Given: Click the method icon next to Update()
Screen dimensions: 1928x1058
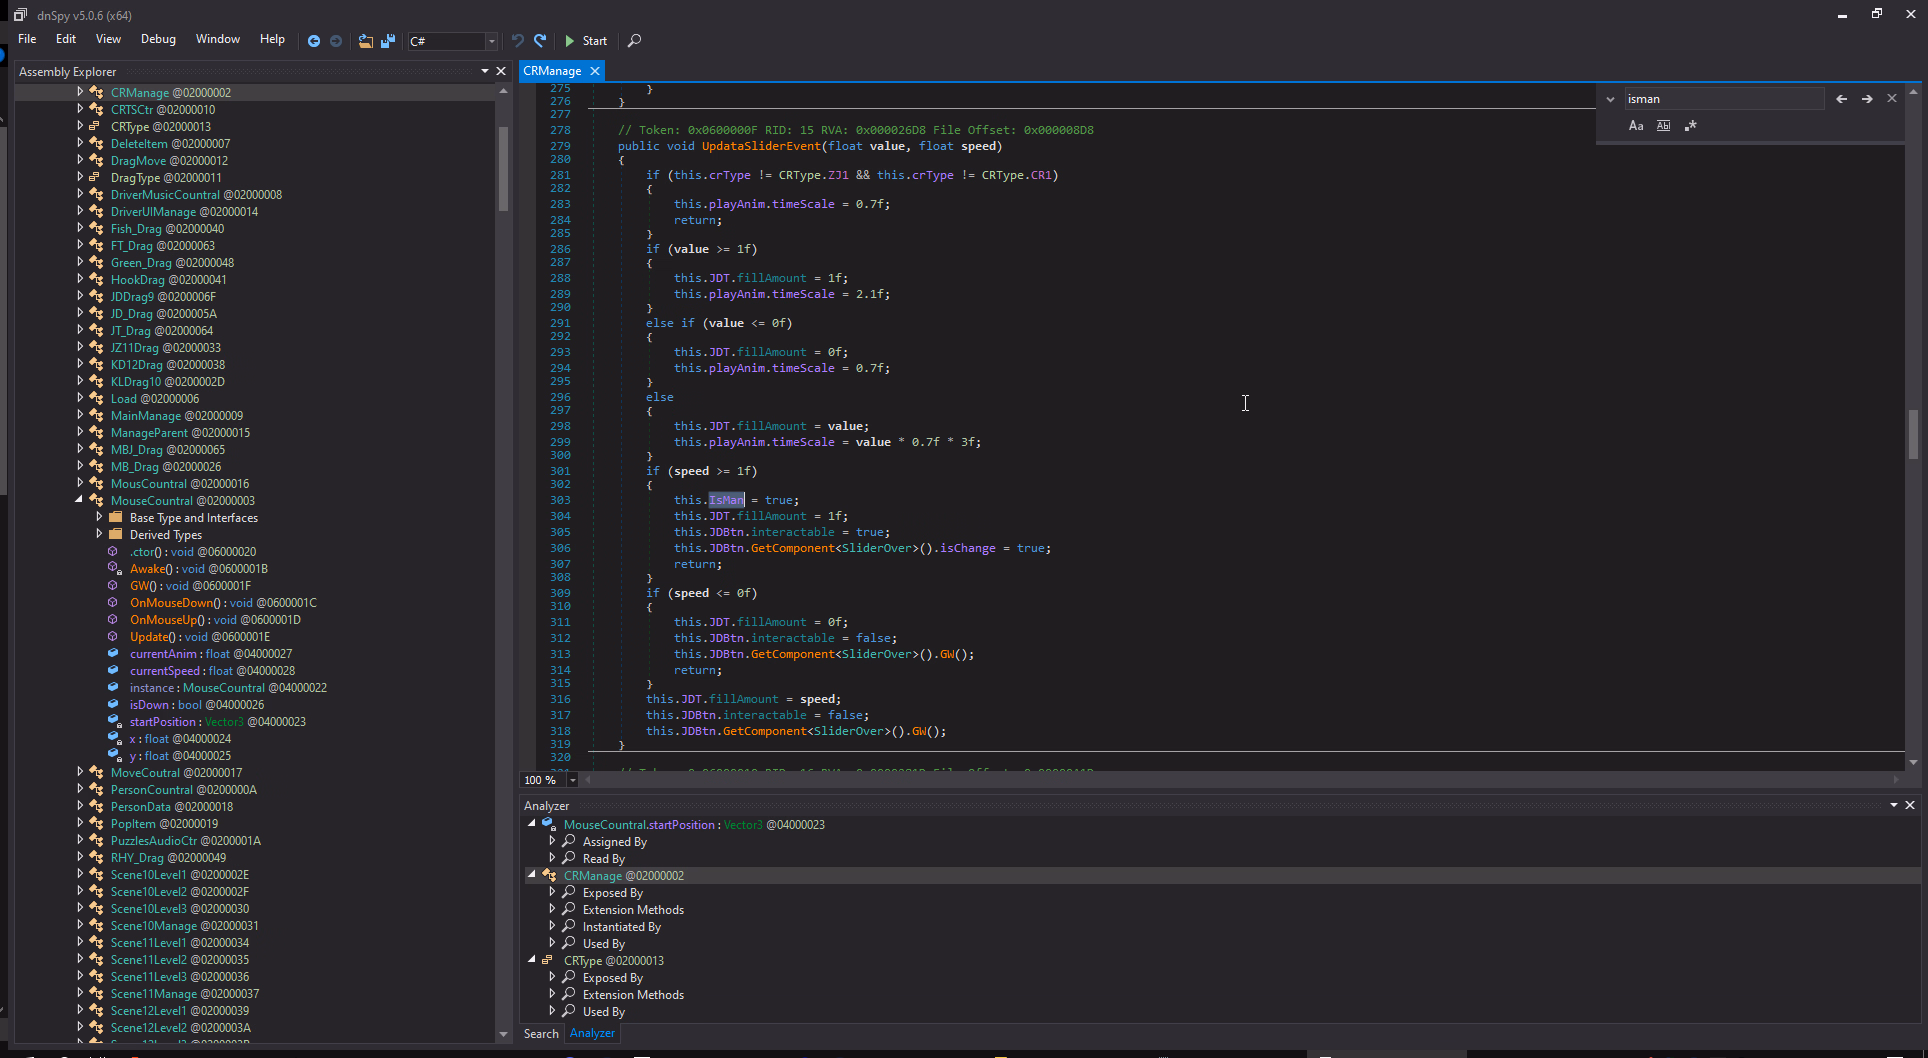Looking at the screenshot, I should (113, 637).
